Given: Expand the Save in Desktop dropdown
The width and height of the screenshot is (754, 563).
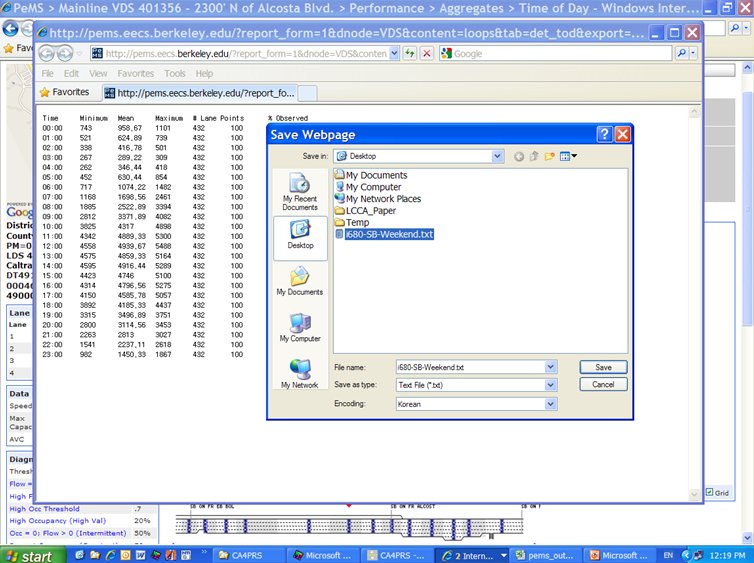Looking at the screenshot, I should (497, 156).
